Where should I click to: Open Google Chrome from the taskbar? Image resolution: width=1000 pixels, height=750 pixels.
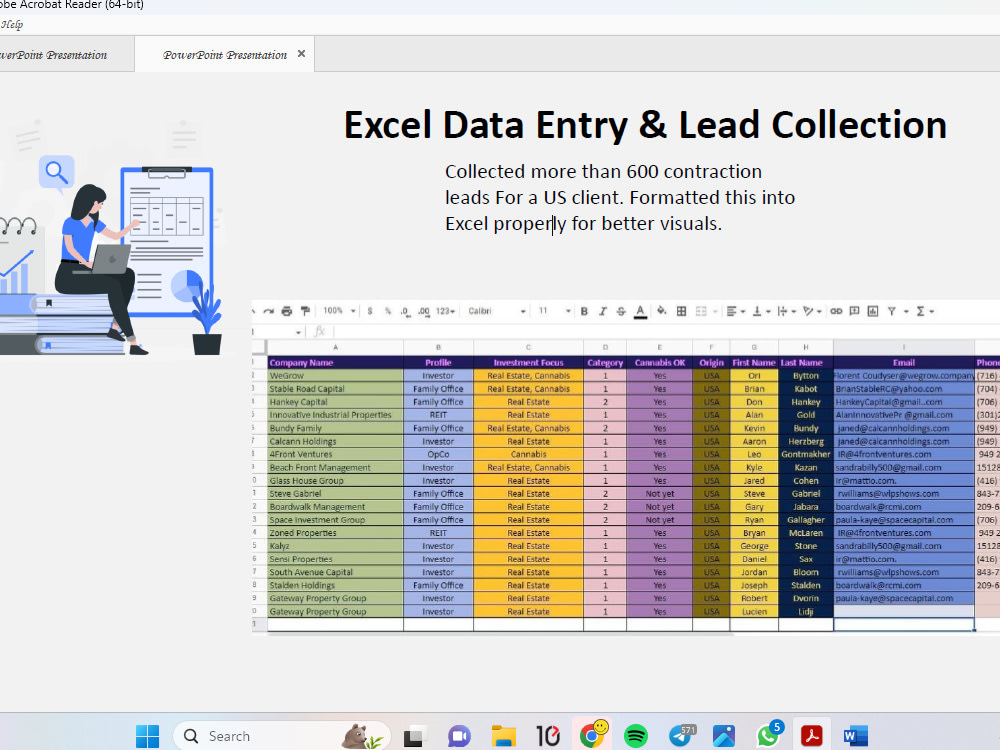[593, 735]
